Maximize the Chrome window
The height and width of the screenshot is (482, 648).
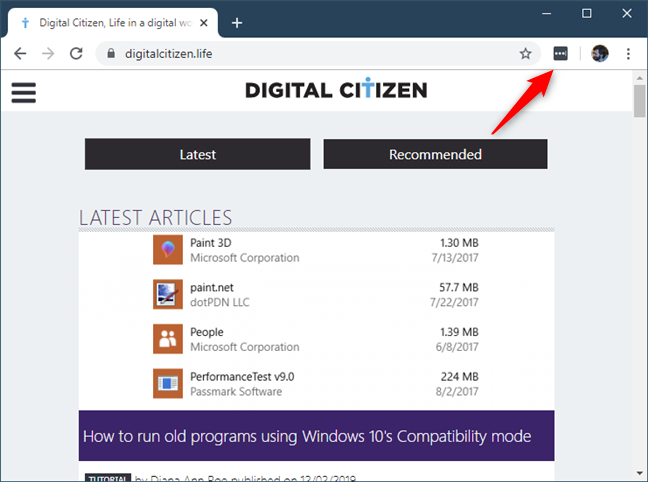pos(586,14)
